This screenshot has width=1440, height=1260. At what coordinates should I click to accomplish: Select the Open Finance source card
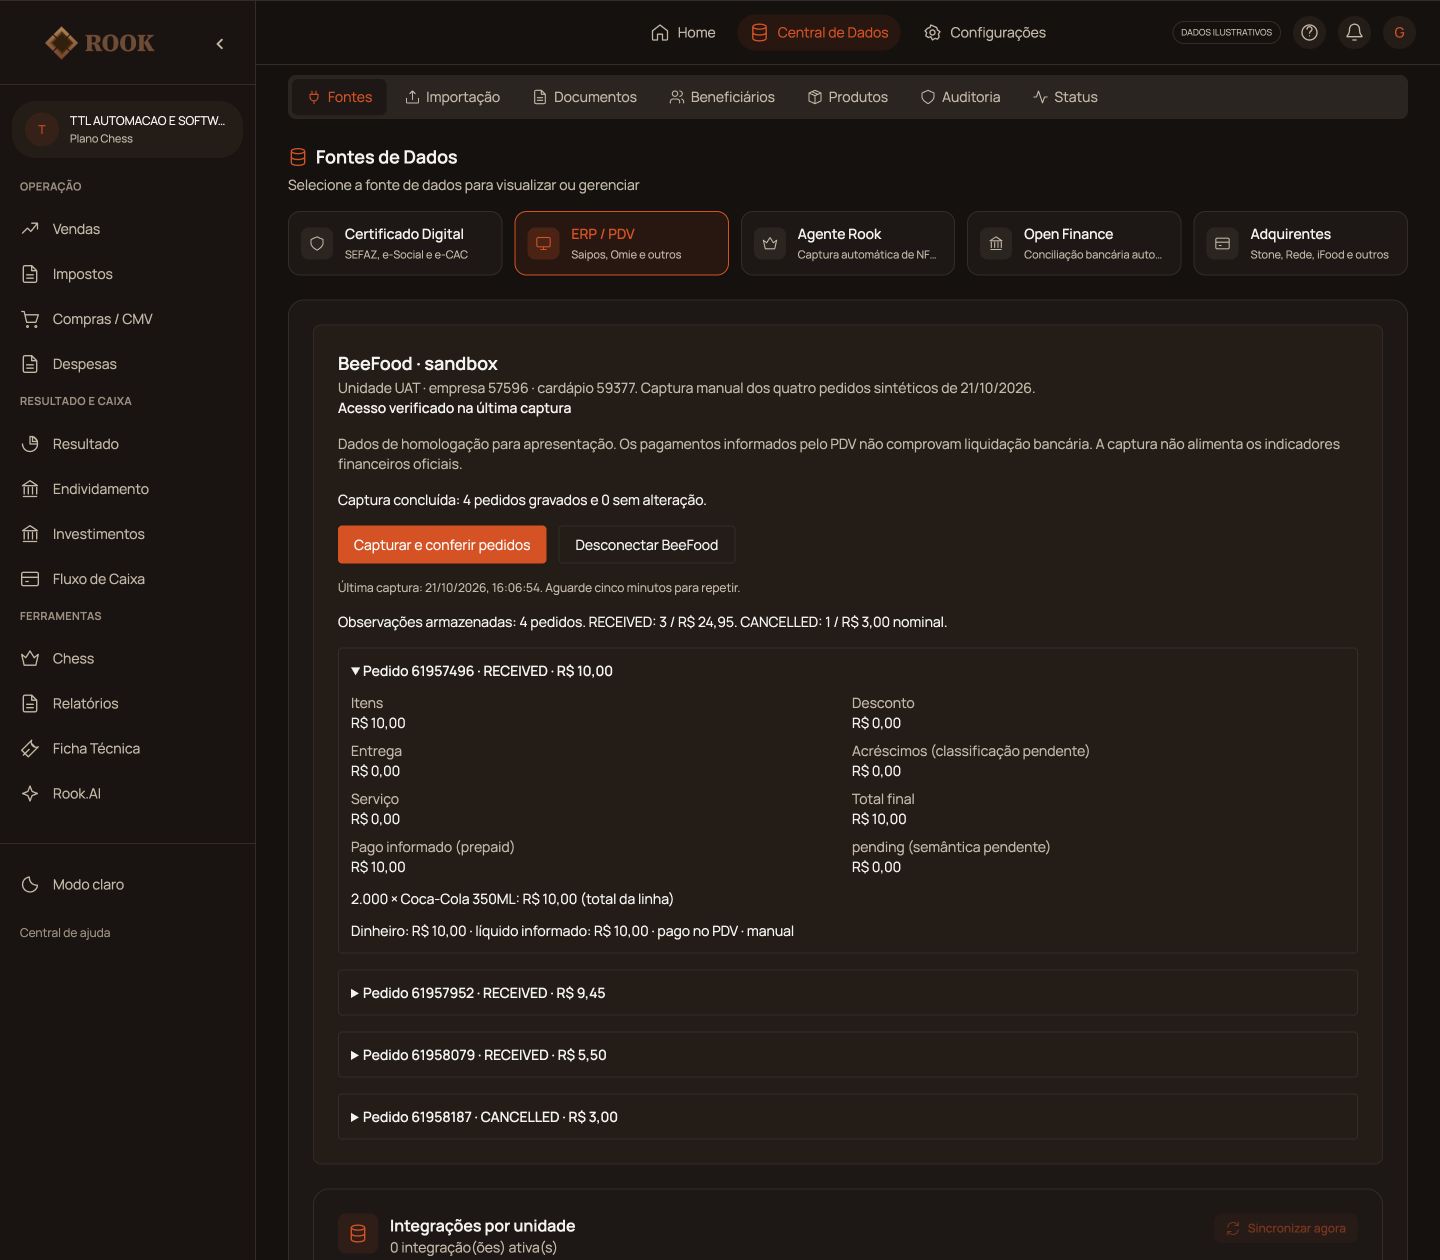click(1074, 243)
